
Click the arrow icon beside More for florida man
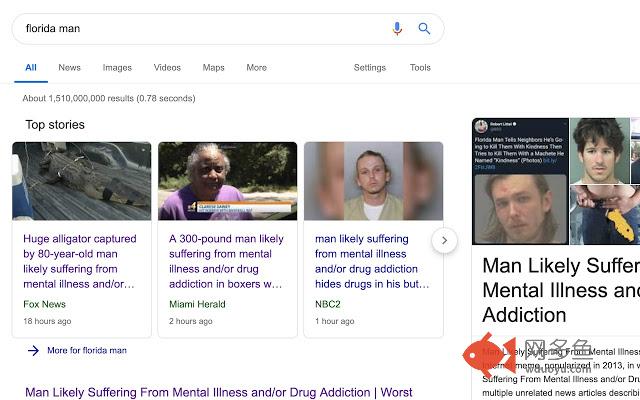tap(33, 351)
